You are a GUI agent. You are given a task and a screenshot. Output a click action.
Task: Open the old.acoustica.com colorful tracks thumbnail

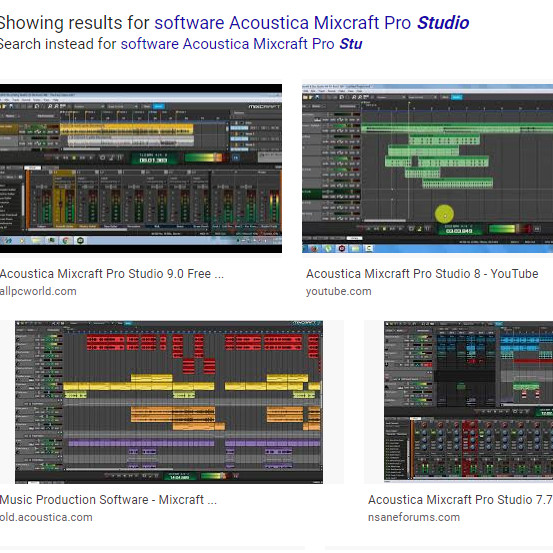(169, 402)
